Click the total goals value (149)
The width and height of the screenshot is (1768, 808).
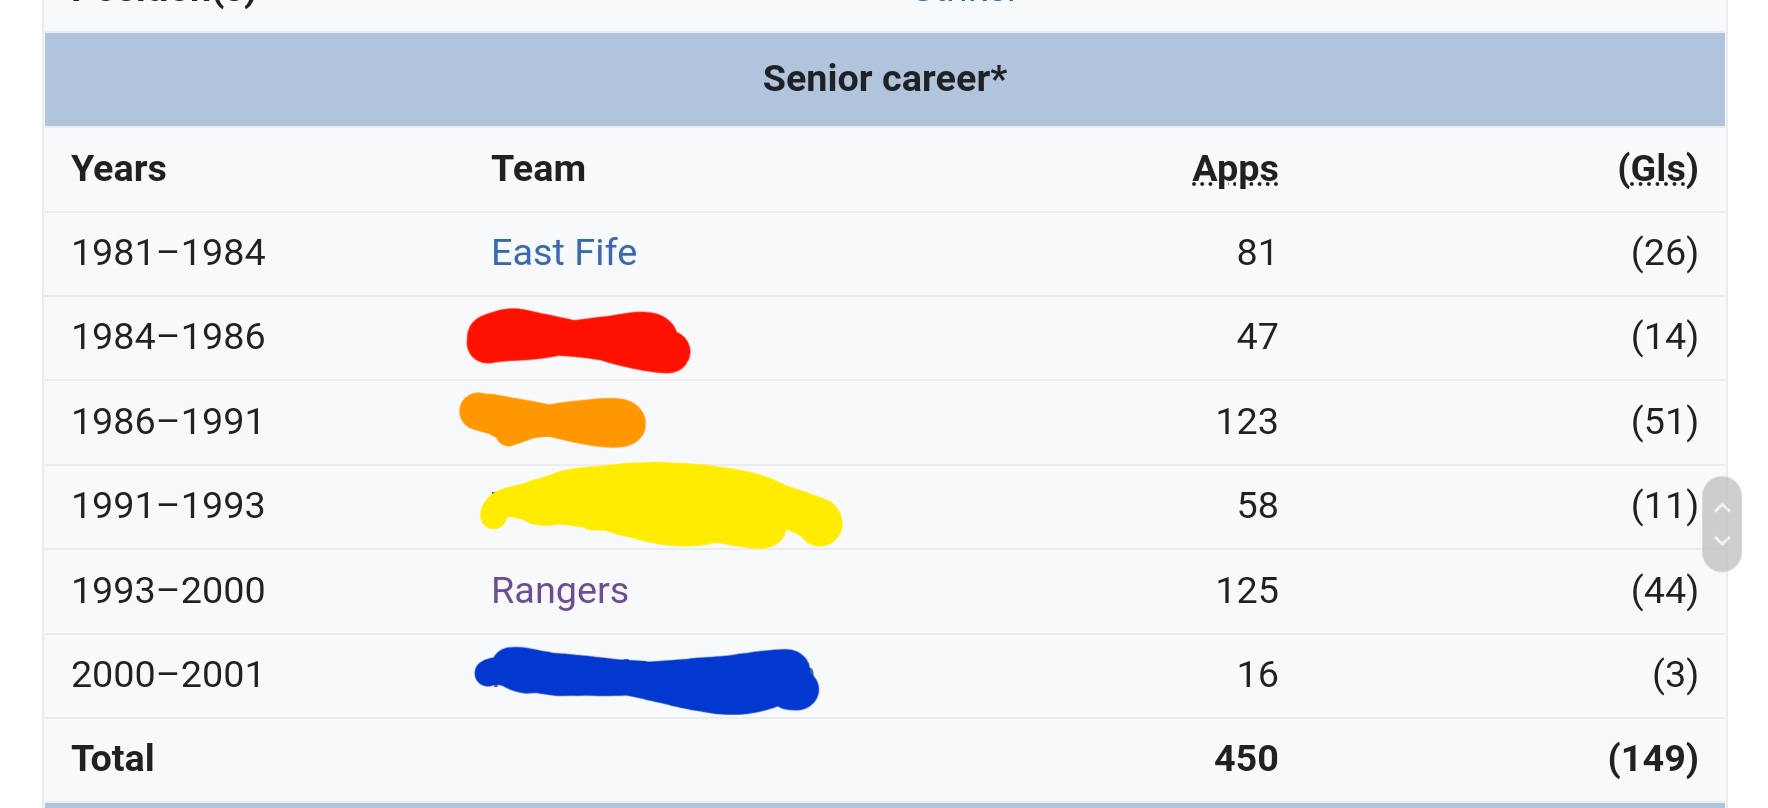point(1653,759)
